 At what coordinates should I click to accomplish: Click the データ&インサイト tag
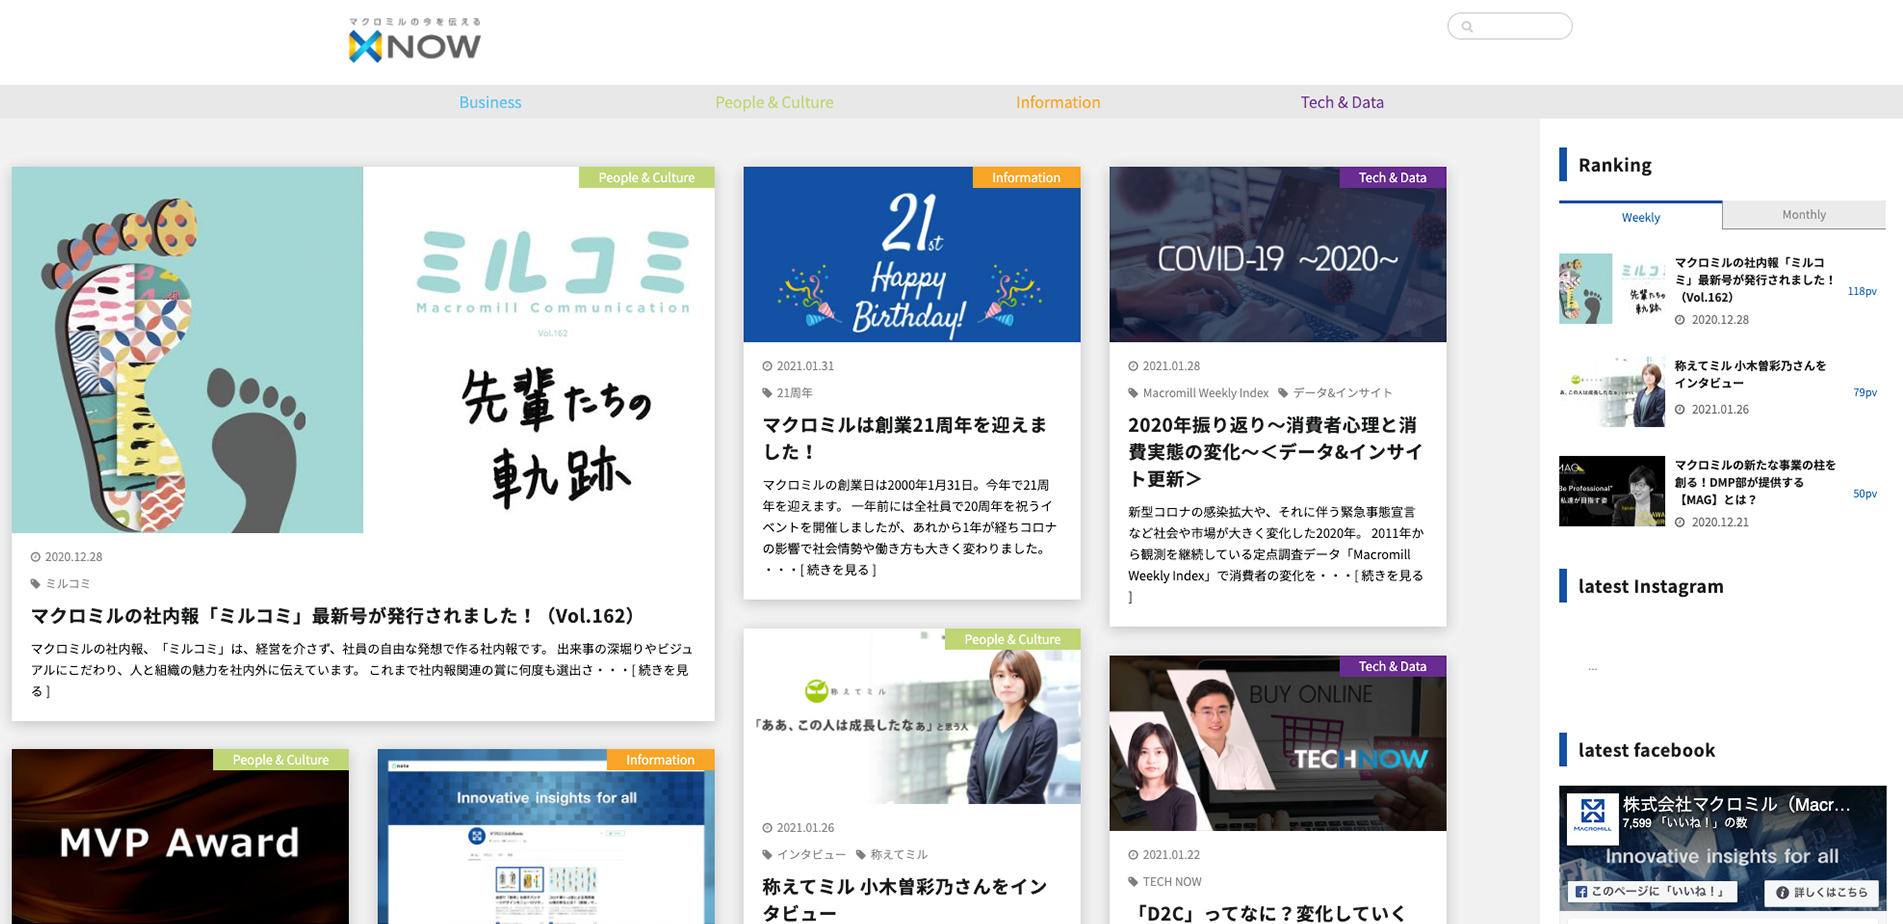click(x=1342, y=393)
